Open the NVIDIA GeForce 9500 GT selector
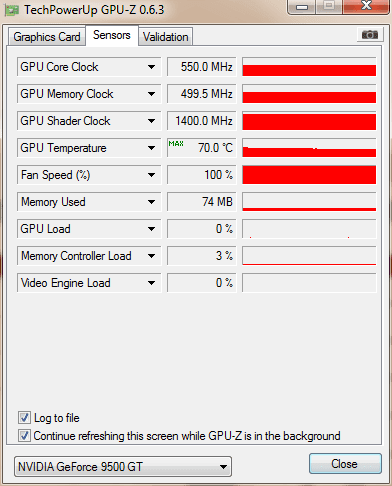 pyautogui.click(x=123, y=466)
